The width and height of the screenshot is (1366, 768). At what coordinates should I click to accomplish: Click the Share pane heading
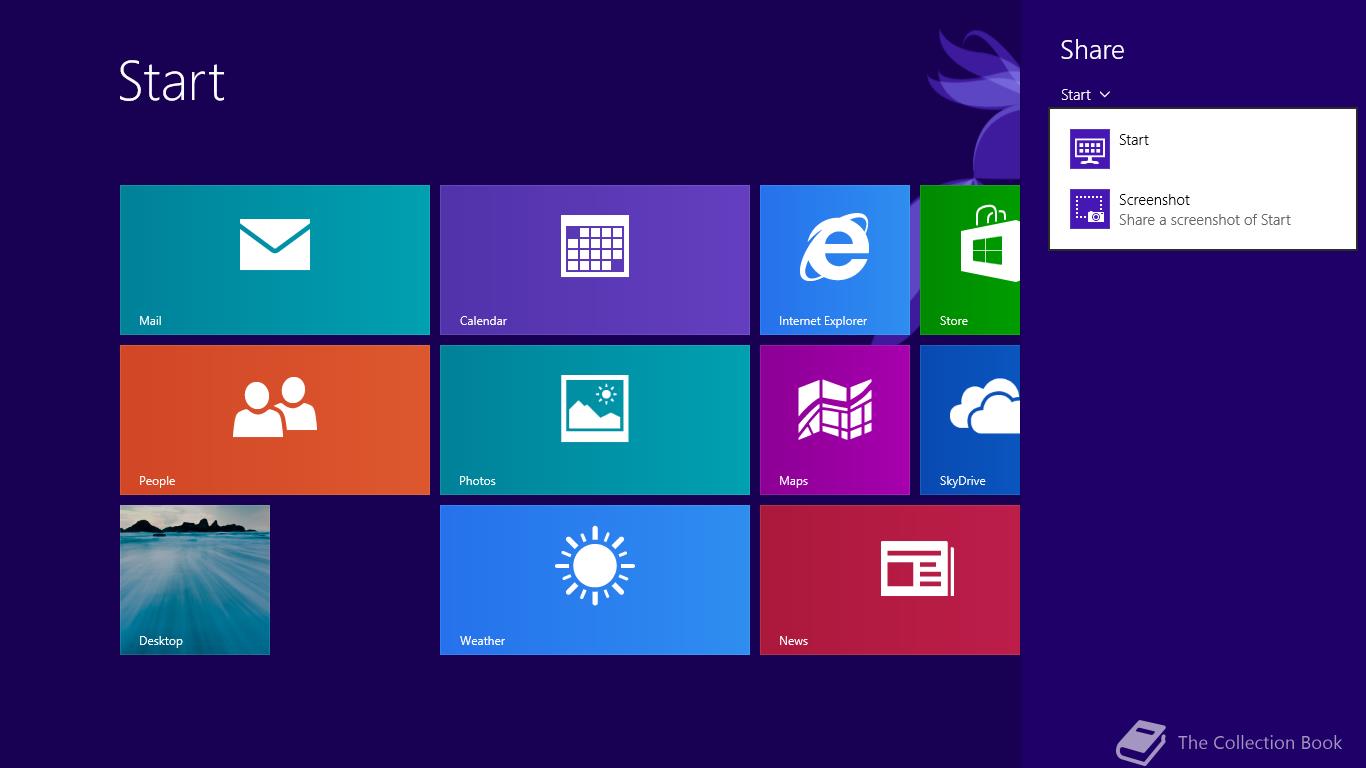point(1092,50)
